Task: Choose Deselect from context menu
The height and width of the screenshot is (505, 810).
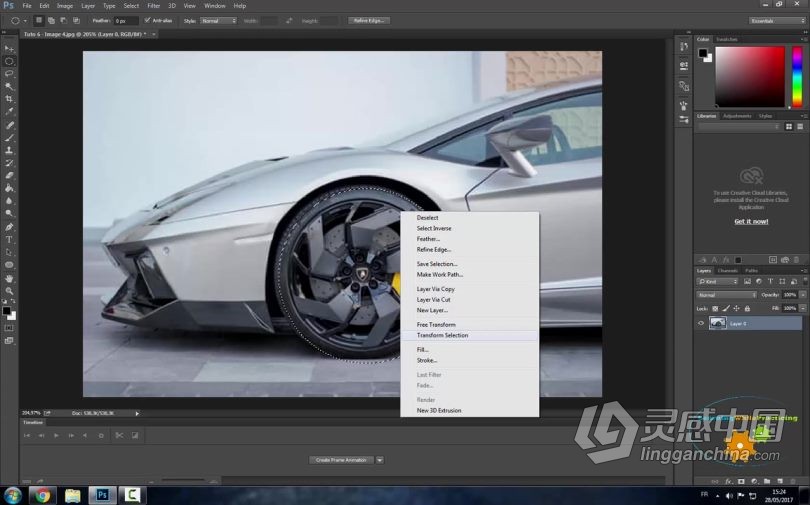Action: click(x=427, y=218)
